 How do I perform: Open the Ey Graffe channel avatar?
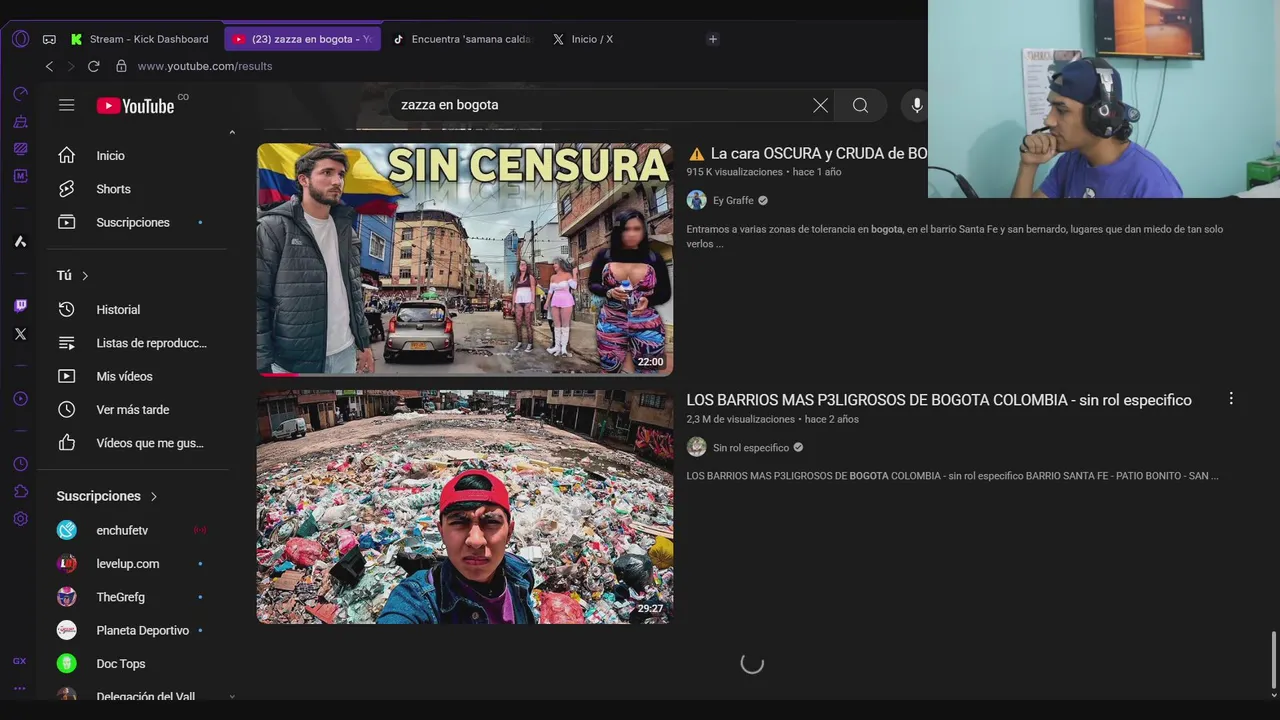[x=697, y=200]
